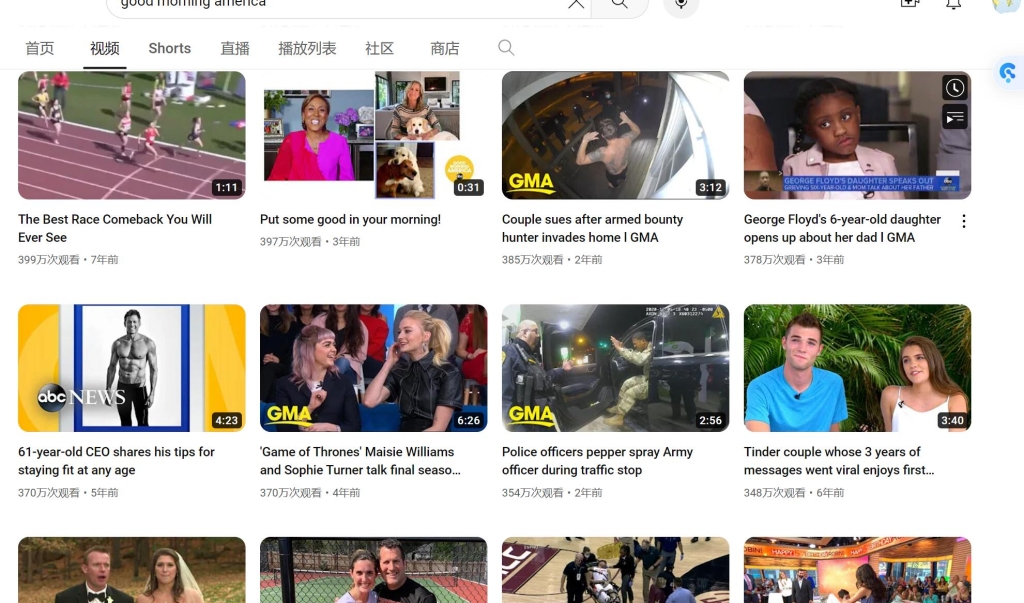This screenshot has width=1024, height=603.
Task: Play The Best Race Comeback thumbnail
Action: pyautogui.click(x=132, y=135)
